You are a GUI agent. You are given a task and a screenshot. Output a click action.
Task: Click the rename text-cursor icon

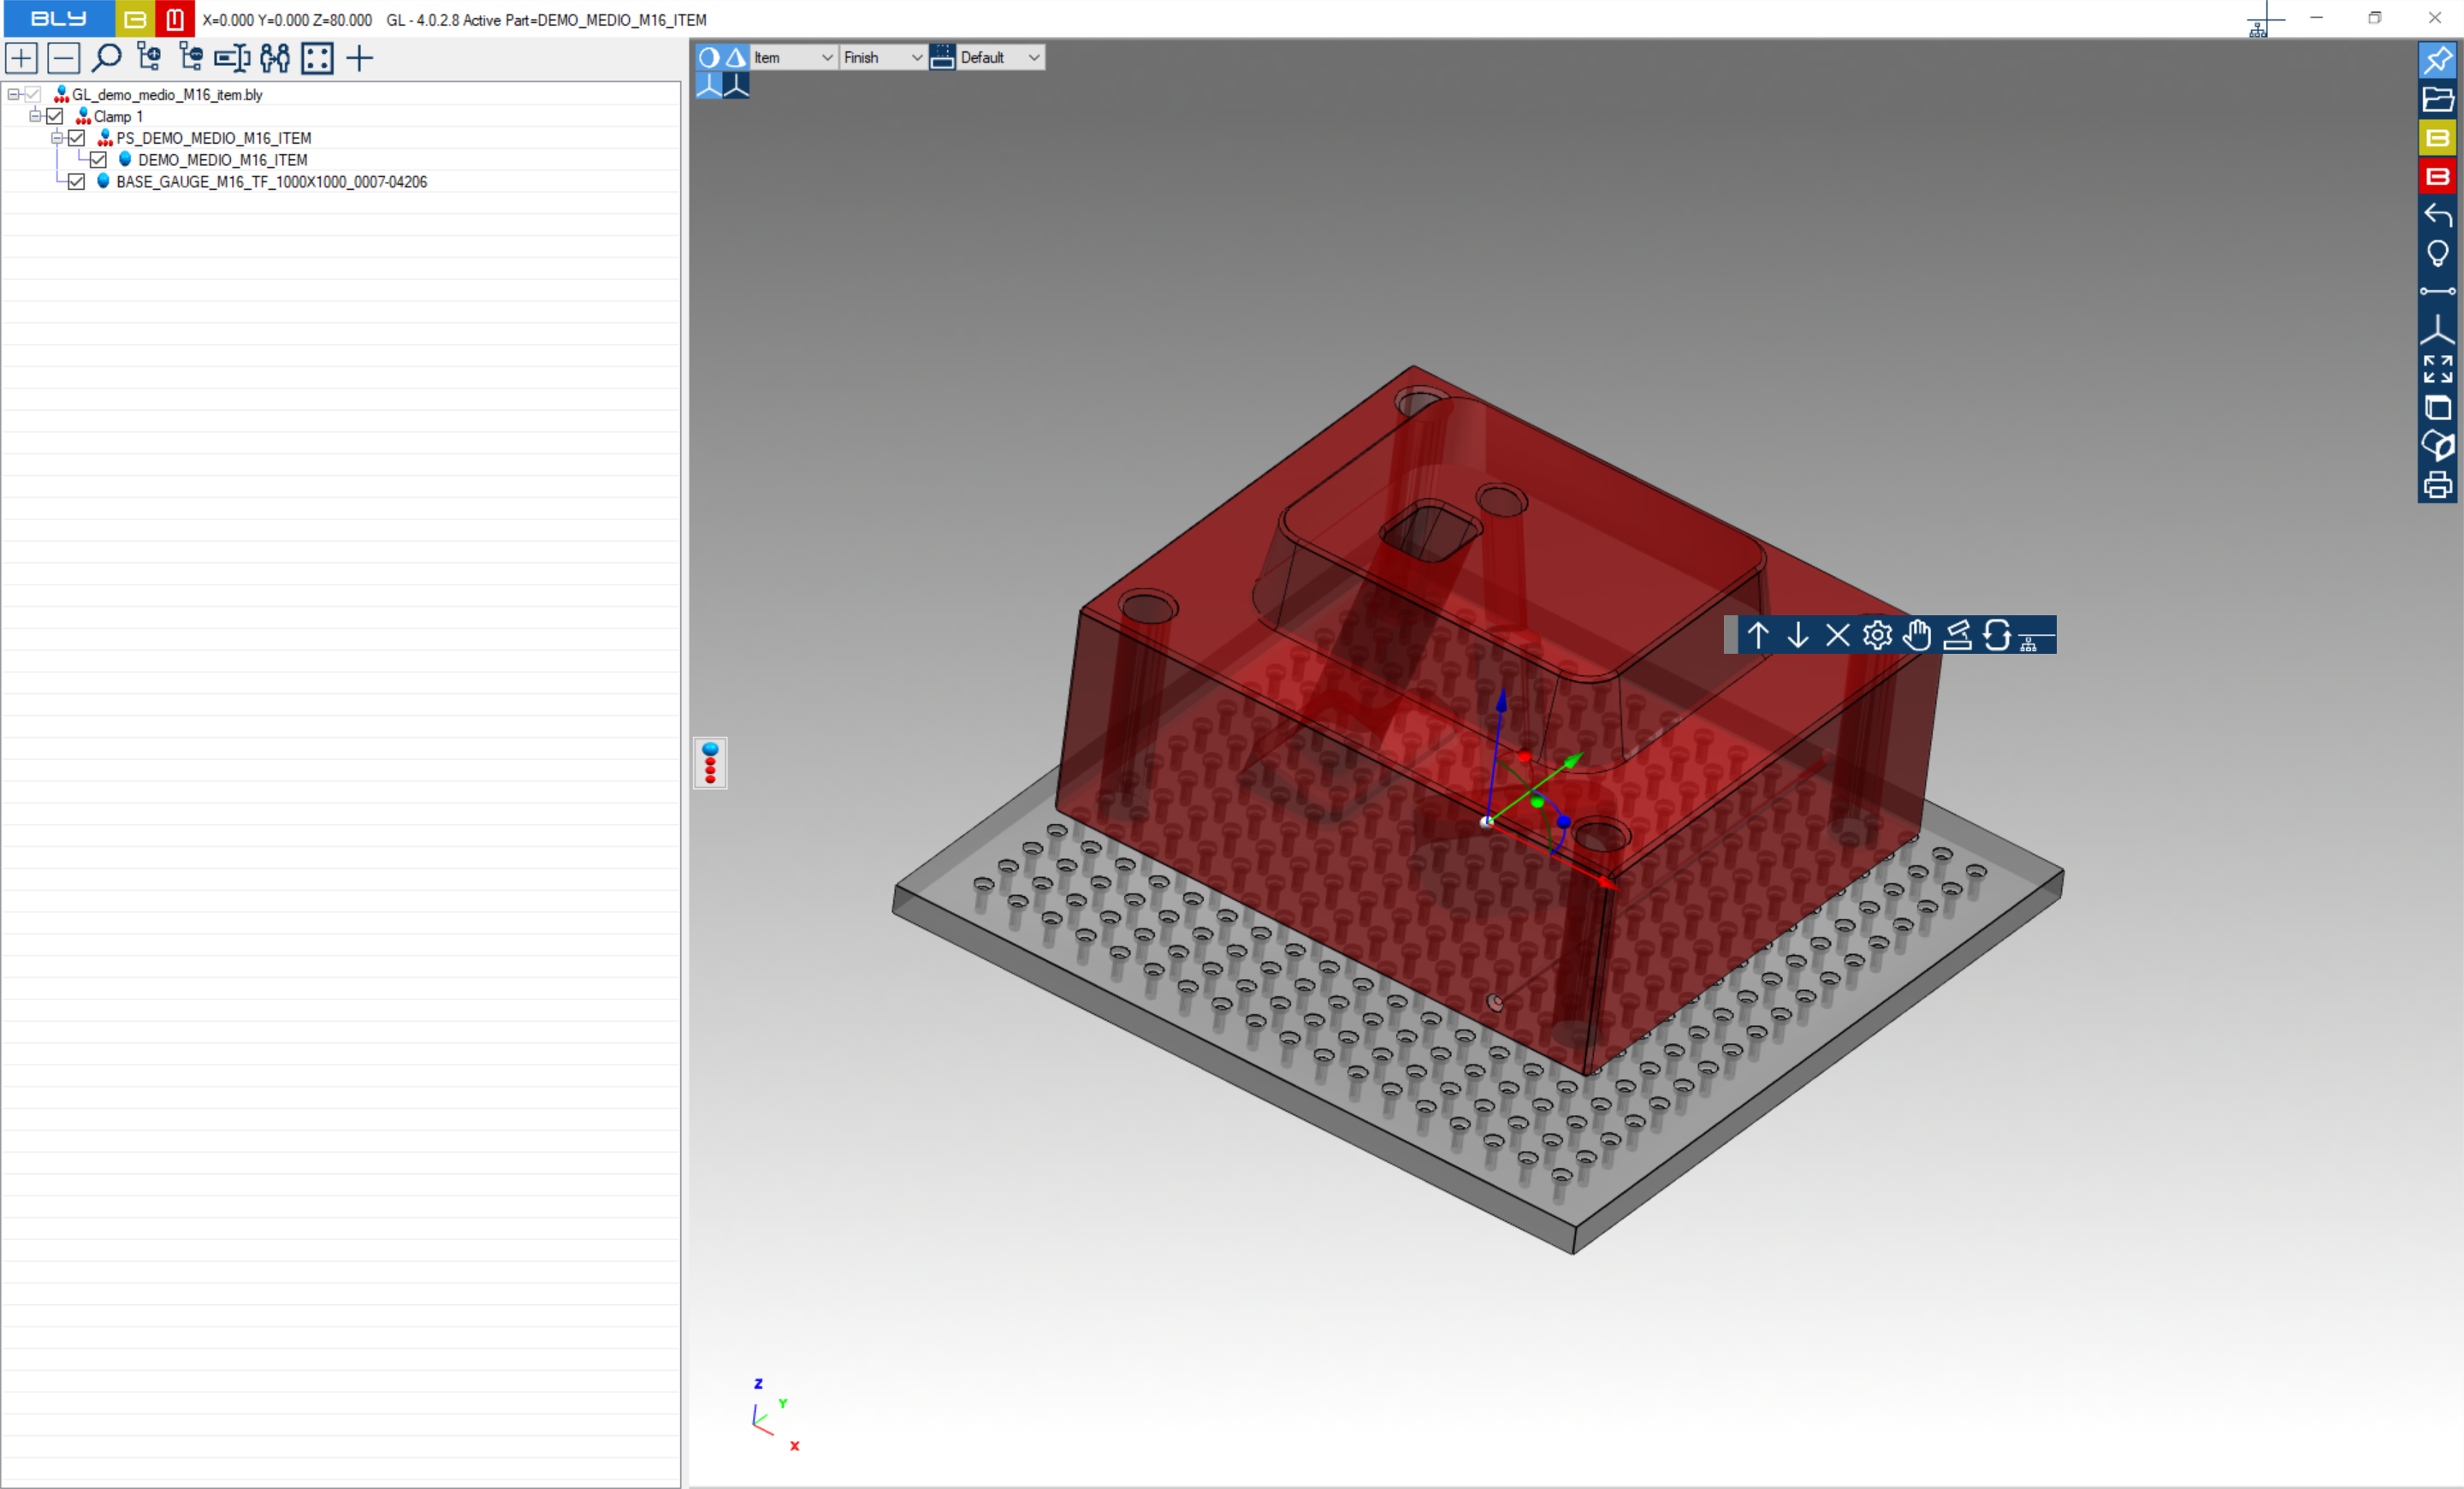(x=232, y=58)
